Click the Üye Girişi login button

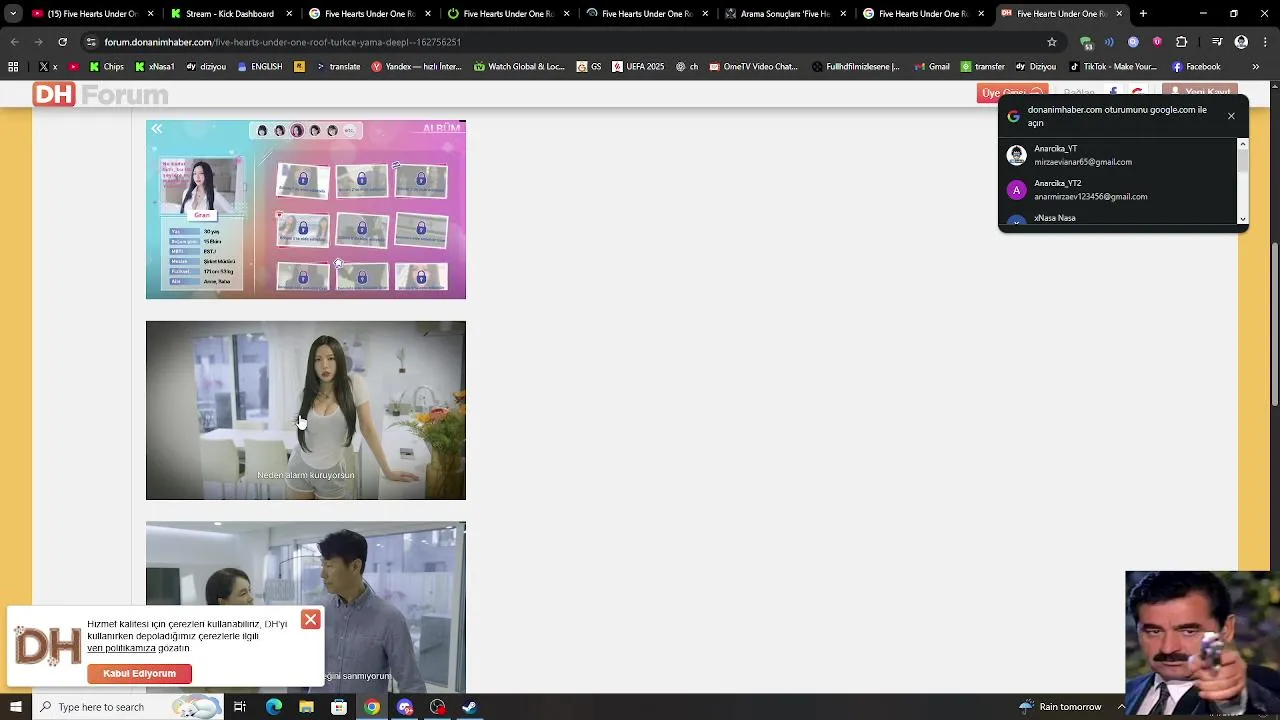coord(1012,93)
